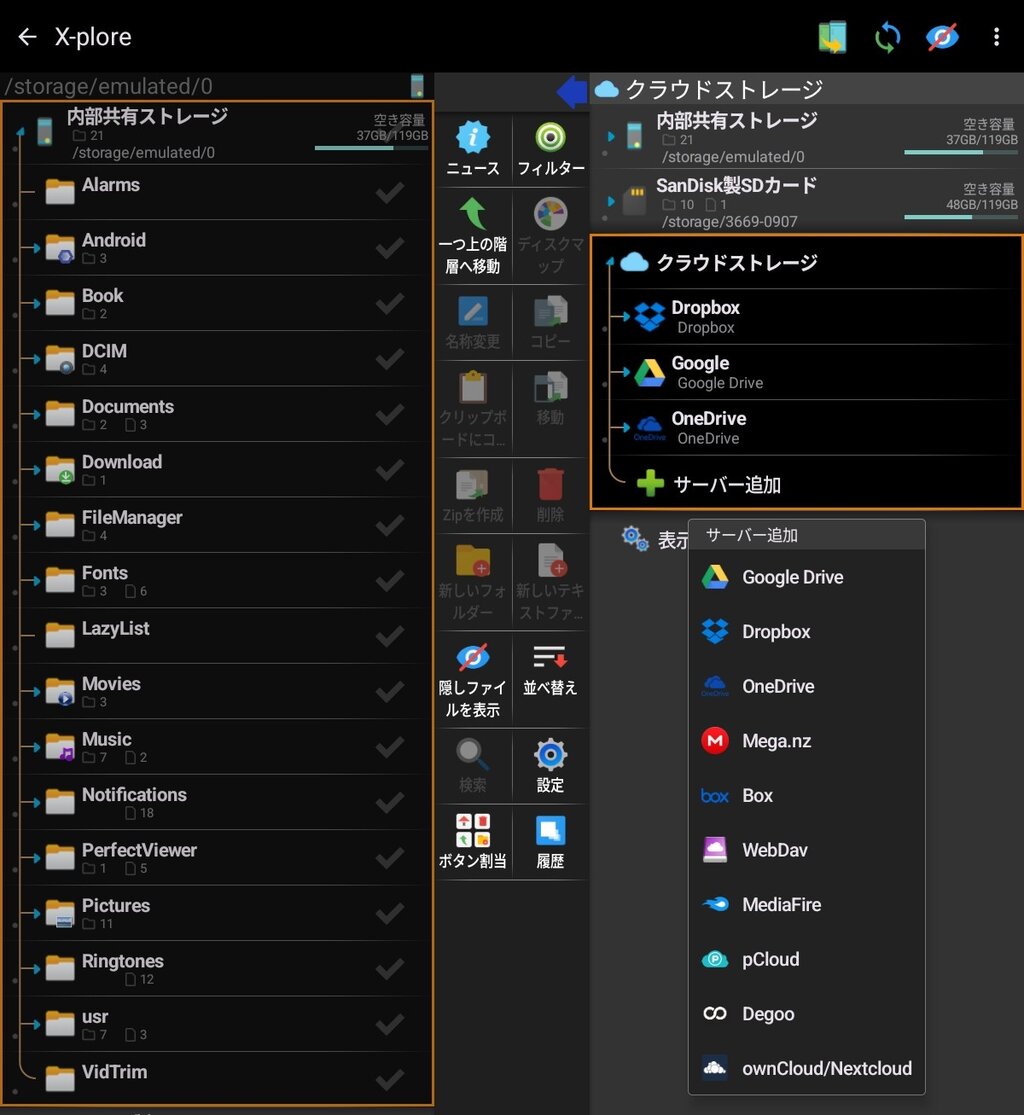
Task: Create a new text file button
Action: (550, 582)
